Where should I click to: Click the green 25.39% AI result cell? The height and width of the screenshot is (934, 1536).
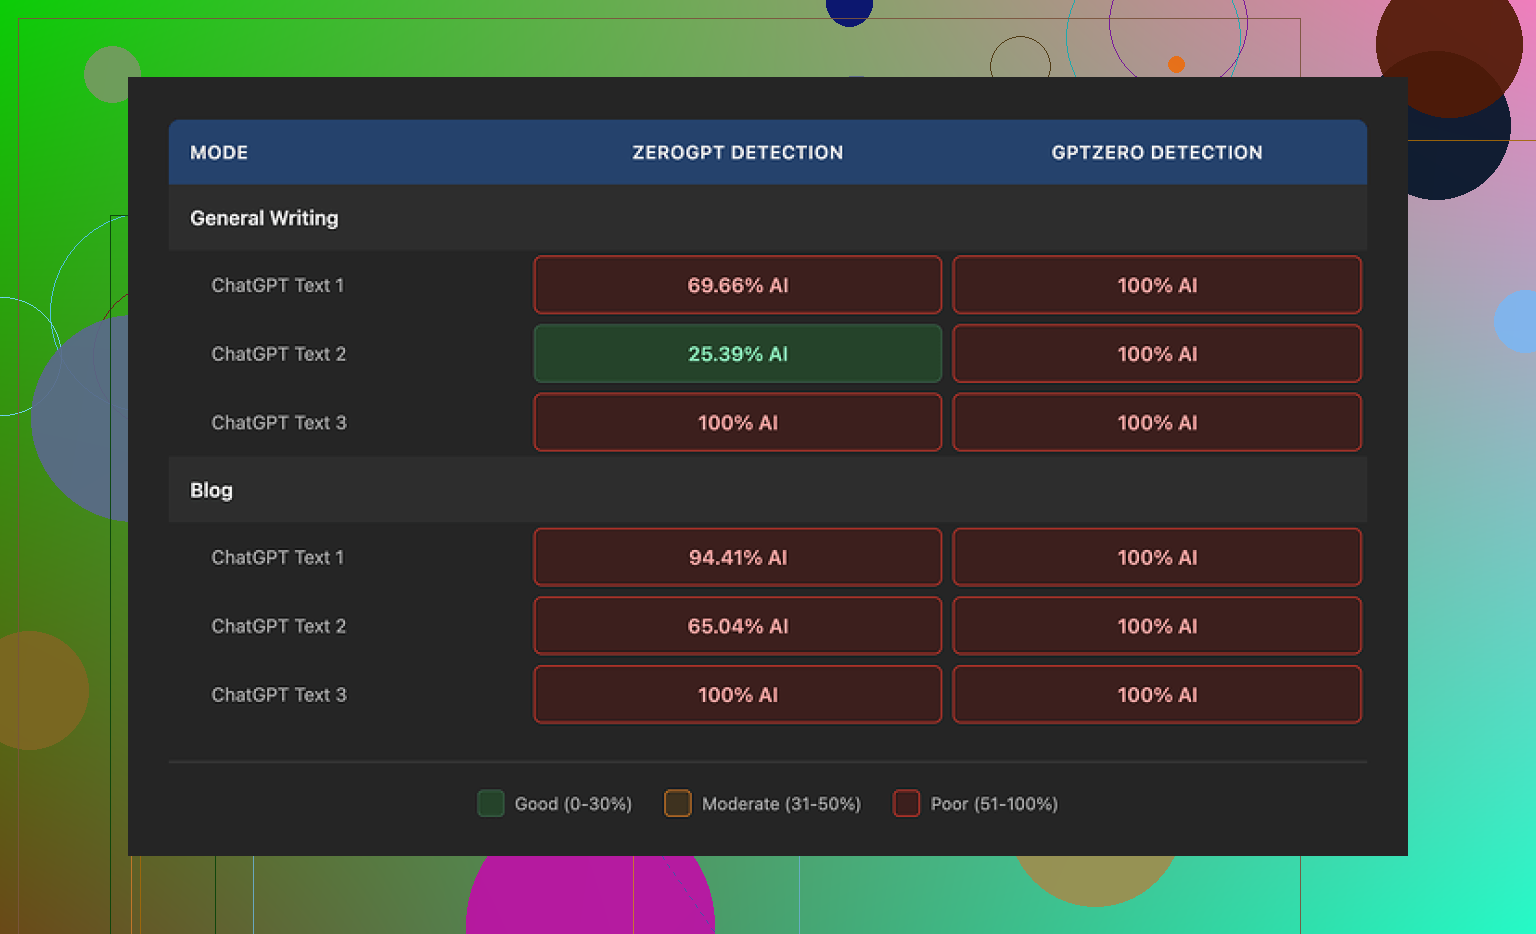click(x=737, y=354)
